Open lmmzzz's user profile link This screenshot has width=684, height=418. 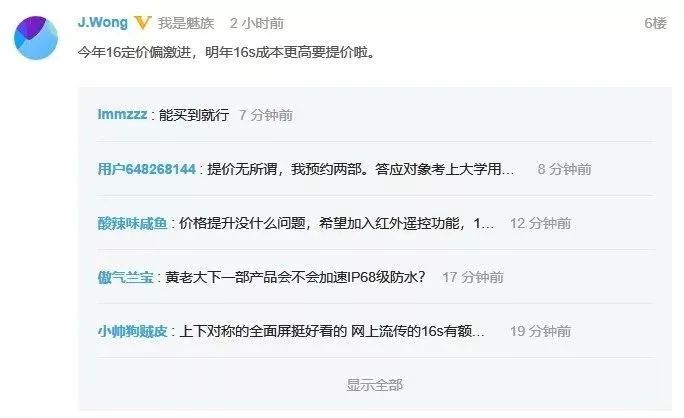coord(123,114)
